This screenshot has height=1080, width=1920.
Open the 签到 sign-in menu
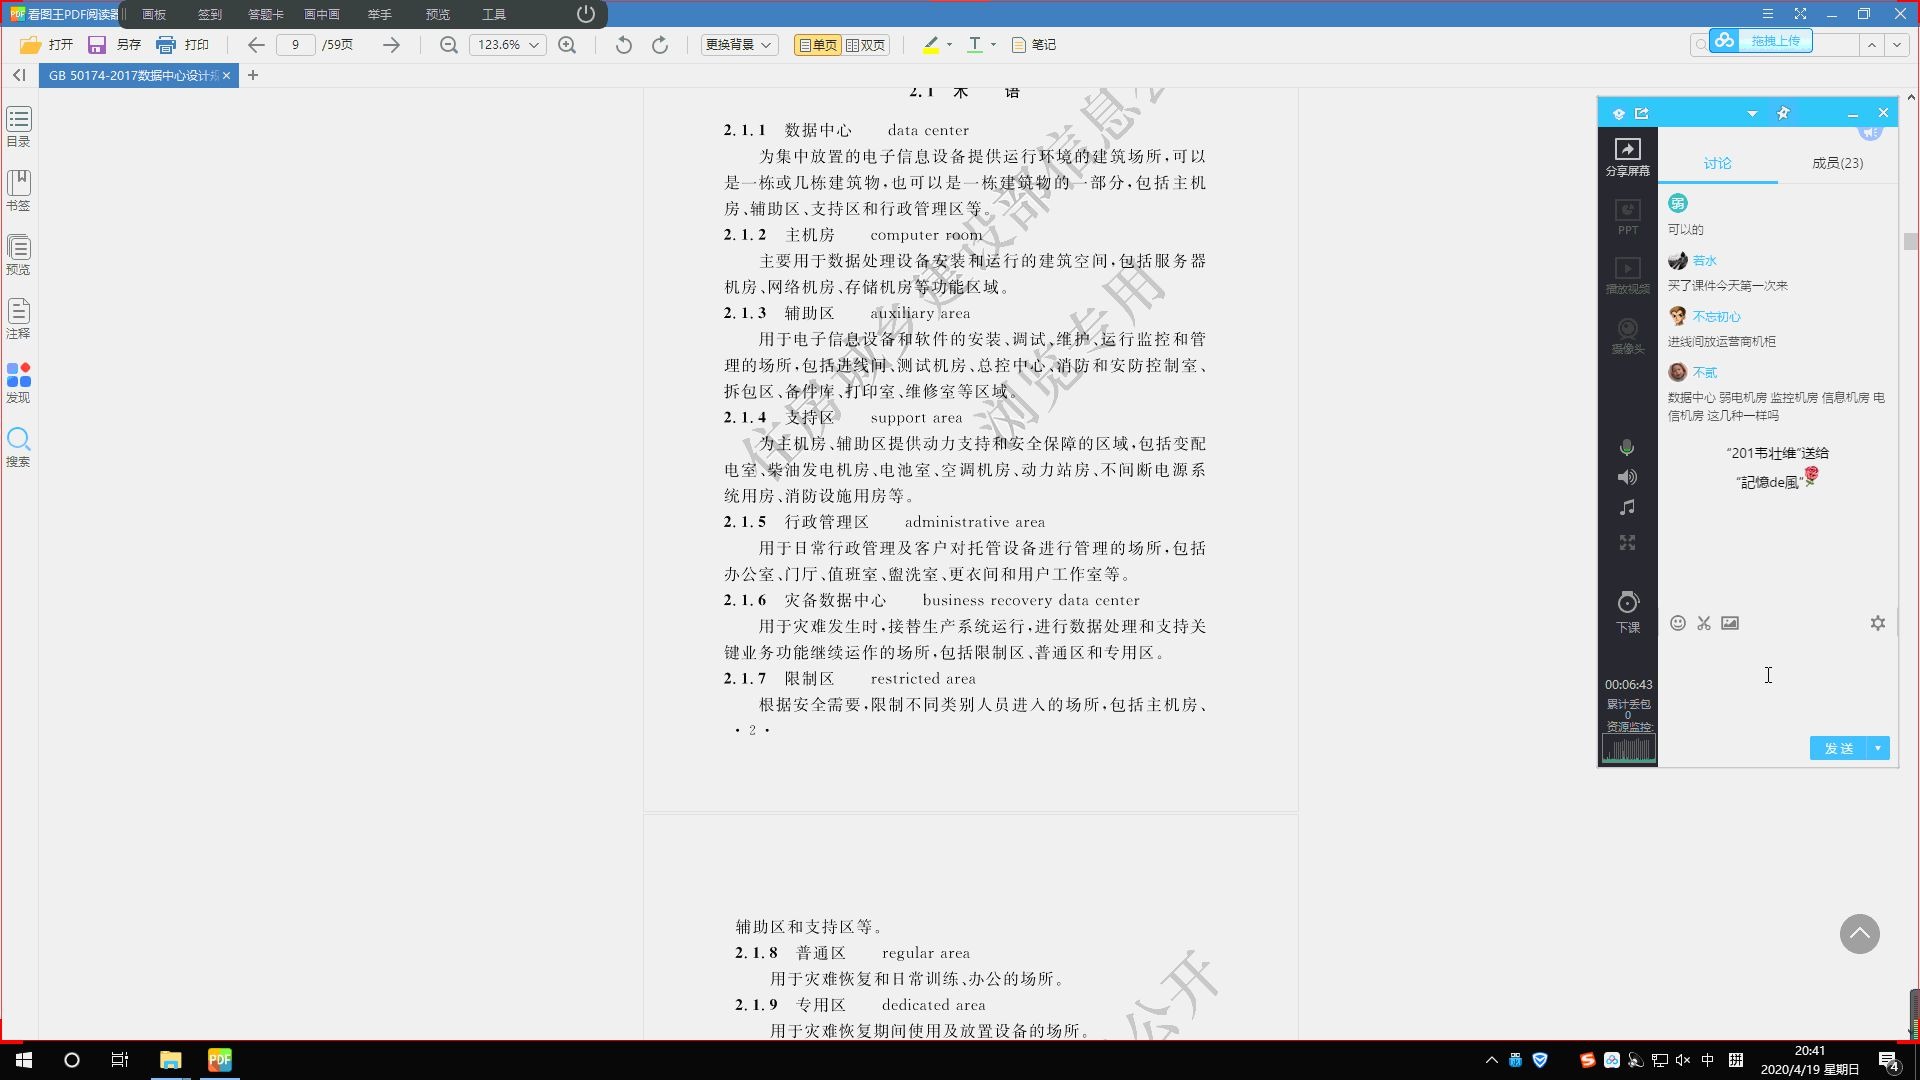click(210, 14)
